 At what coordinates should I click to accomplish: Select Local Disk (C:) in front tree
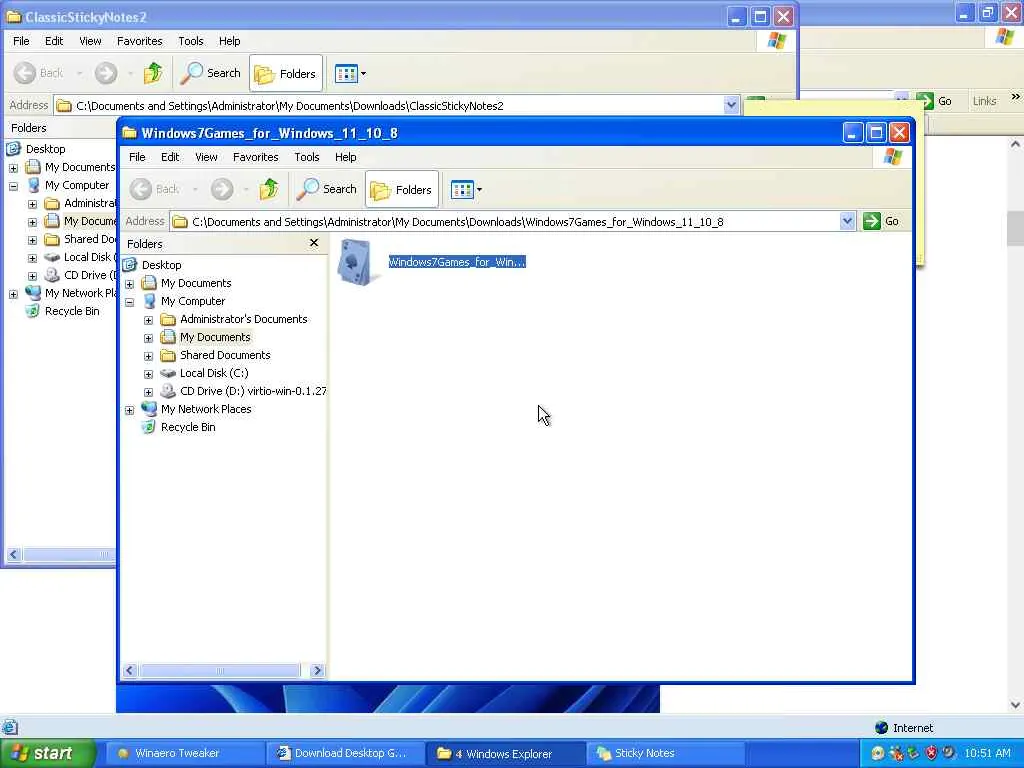pyautogui.click(x=214, y=373)
